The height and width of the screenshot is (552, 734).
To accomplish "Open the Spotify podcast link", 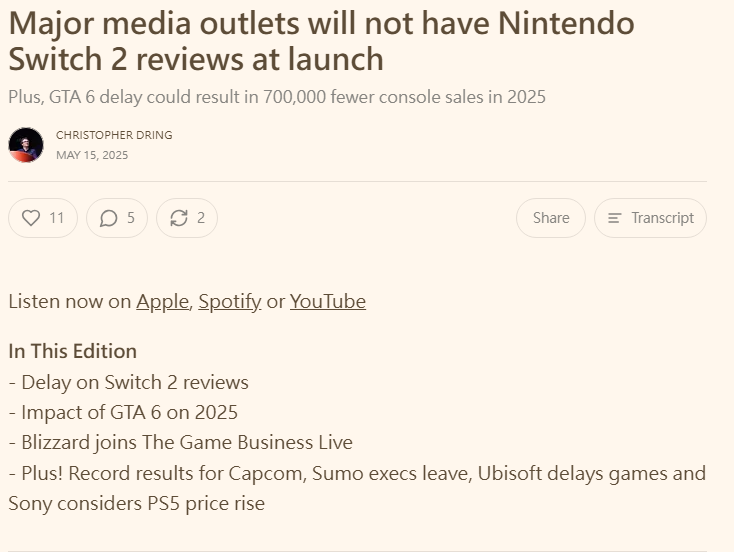I will (229, 301).
